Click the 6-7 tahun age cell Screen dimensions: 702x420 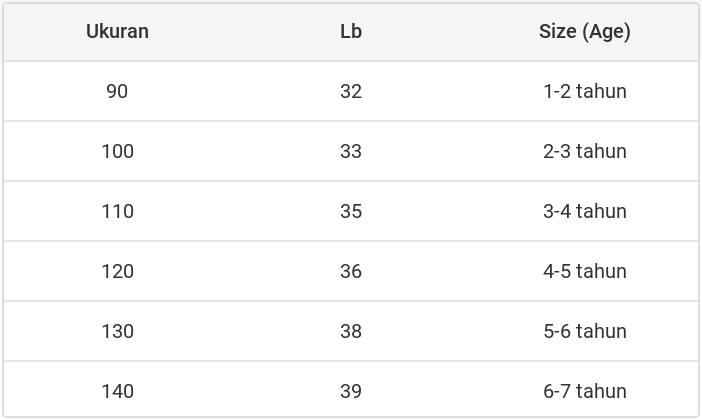(584, 391)
